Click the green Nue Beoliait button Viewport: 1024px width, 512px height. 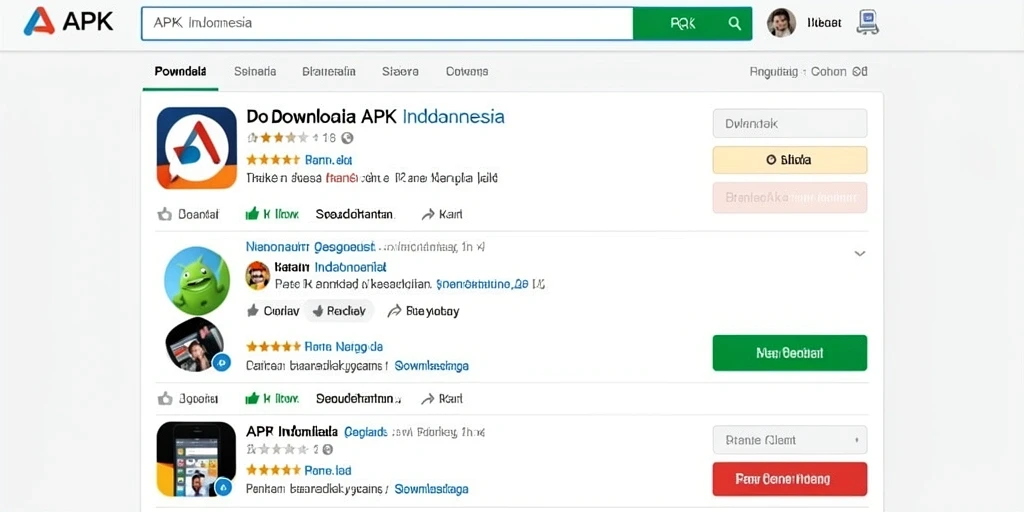click(790, 353)
